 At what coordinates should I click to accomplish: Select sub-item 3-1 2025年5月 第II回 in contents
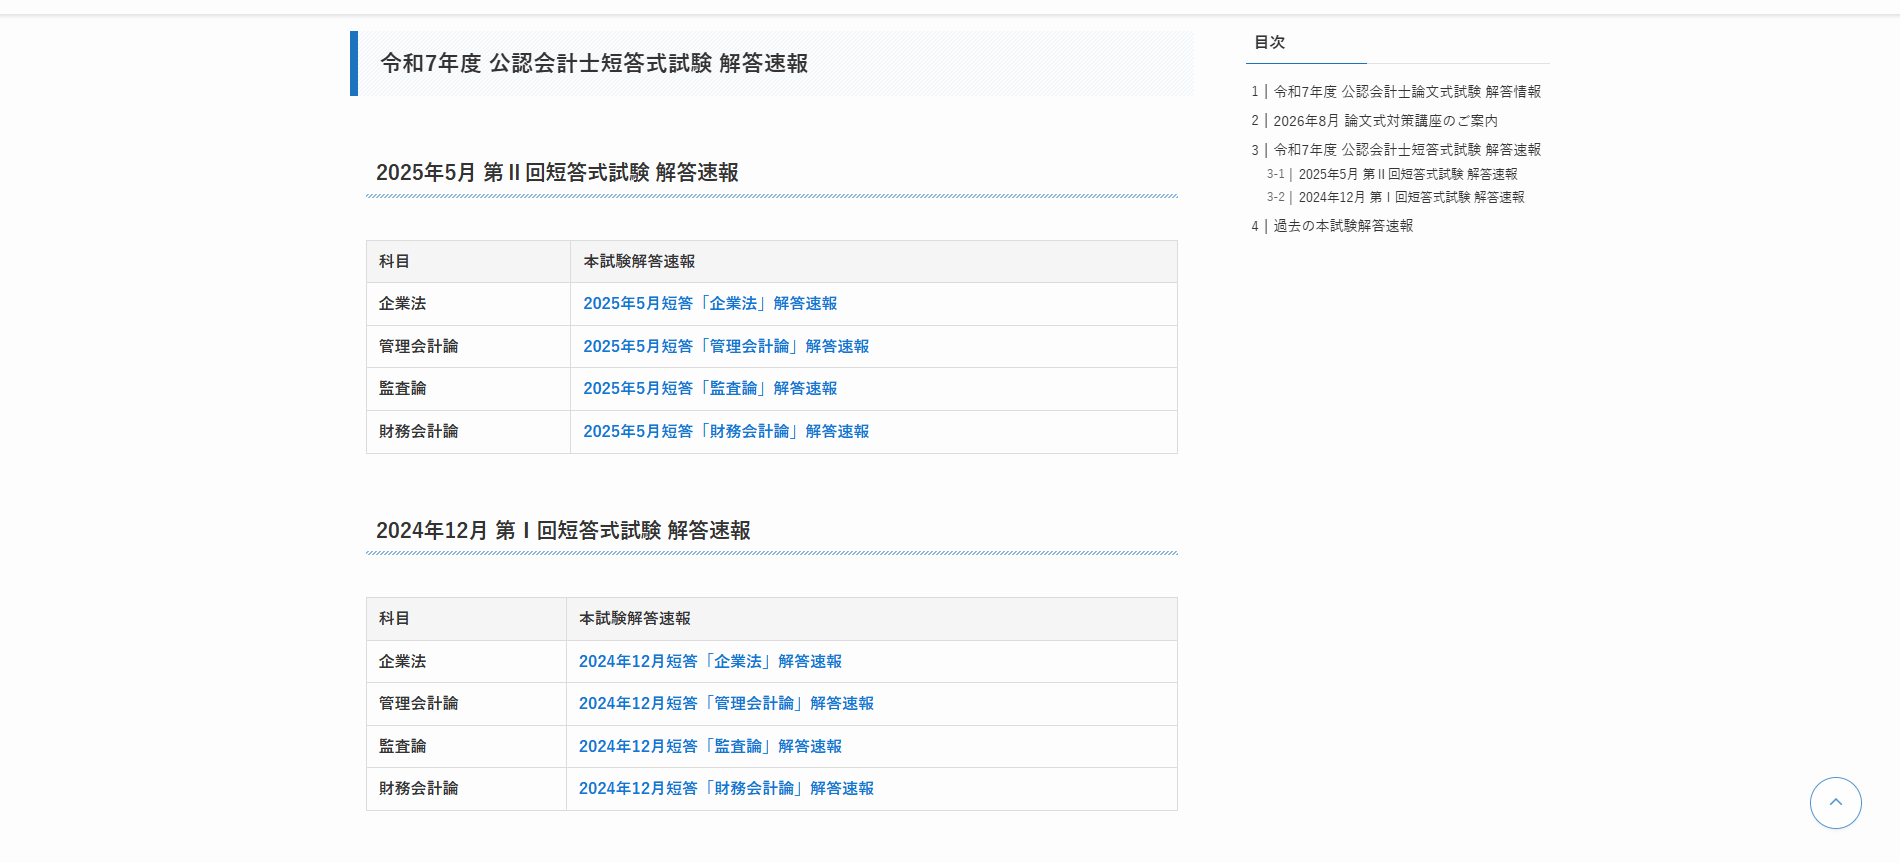(x=1407, y=174)
